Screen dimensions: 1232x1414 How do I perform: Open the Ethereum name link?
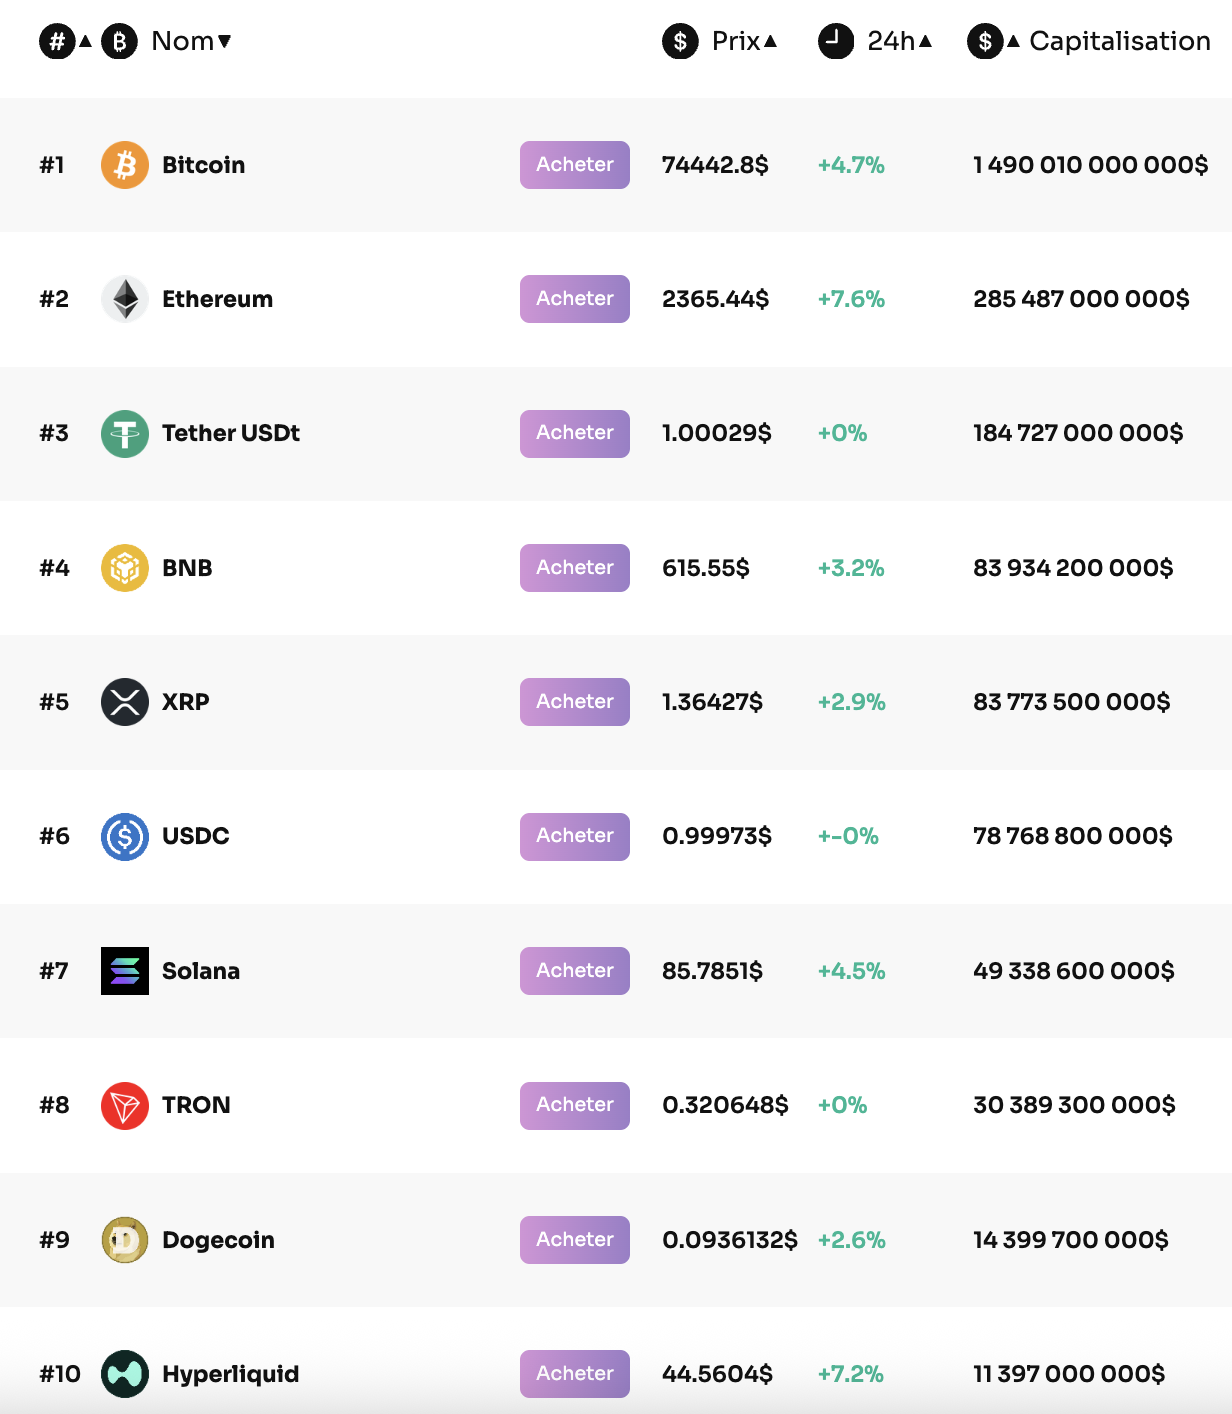point(218,298)
